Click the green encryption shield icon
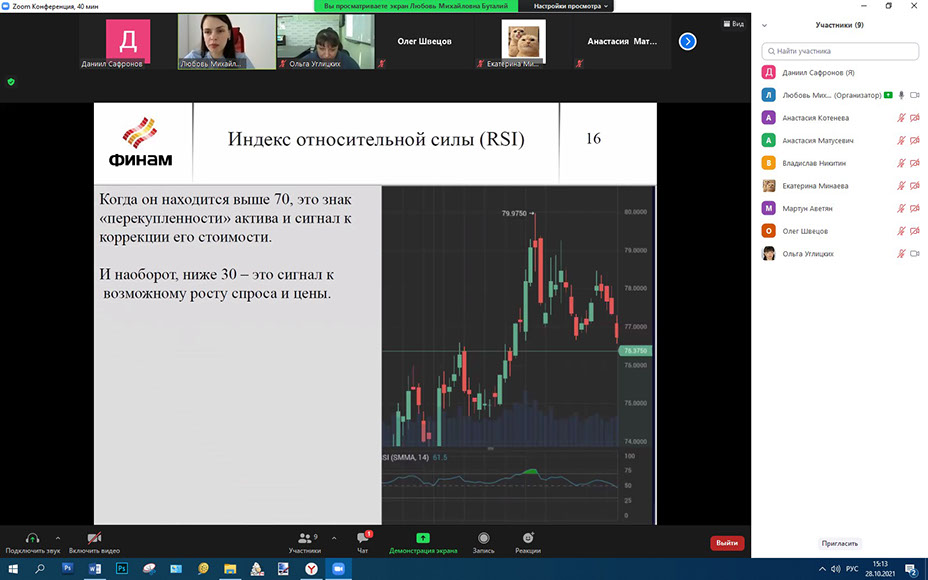 coord(11,82)
